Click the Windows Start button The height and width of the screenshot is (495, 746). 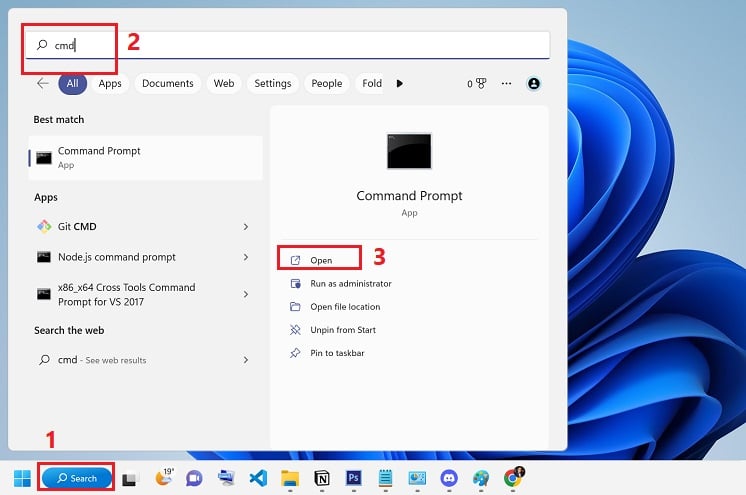22,478
